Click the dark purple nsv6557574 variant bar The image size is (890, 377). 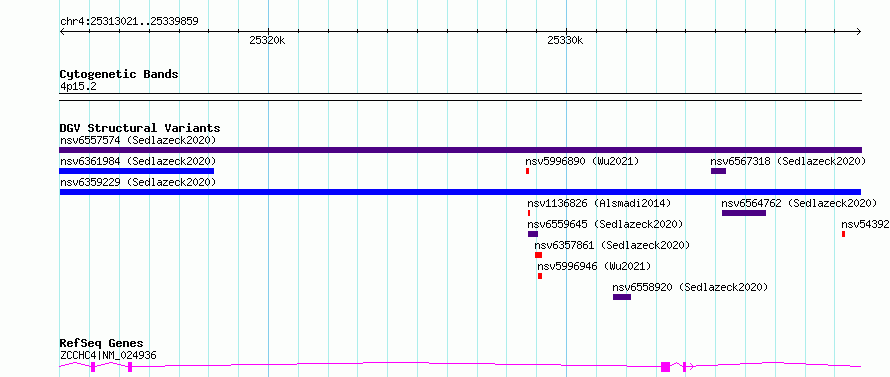point(460,150)
